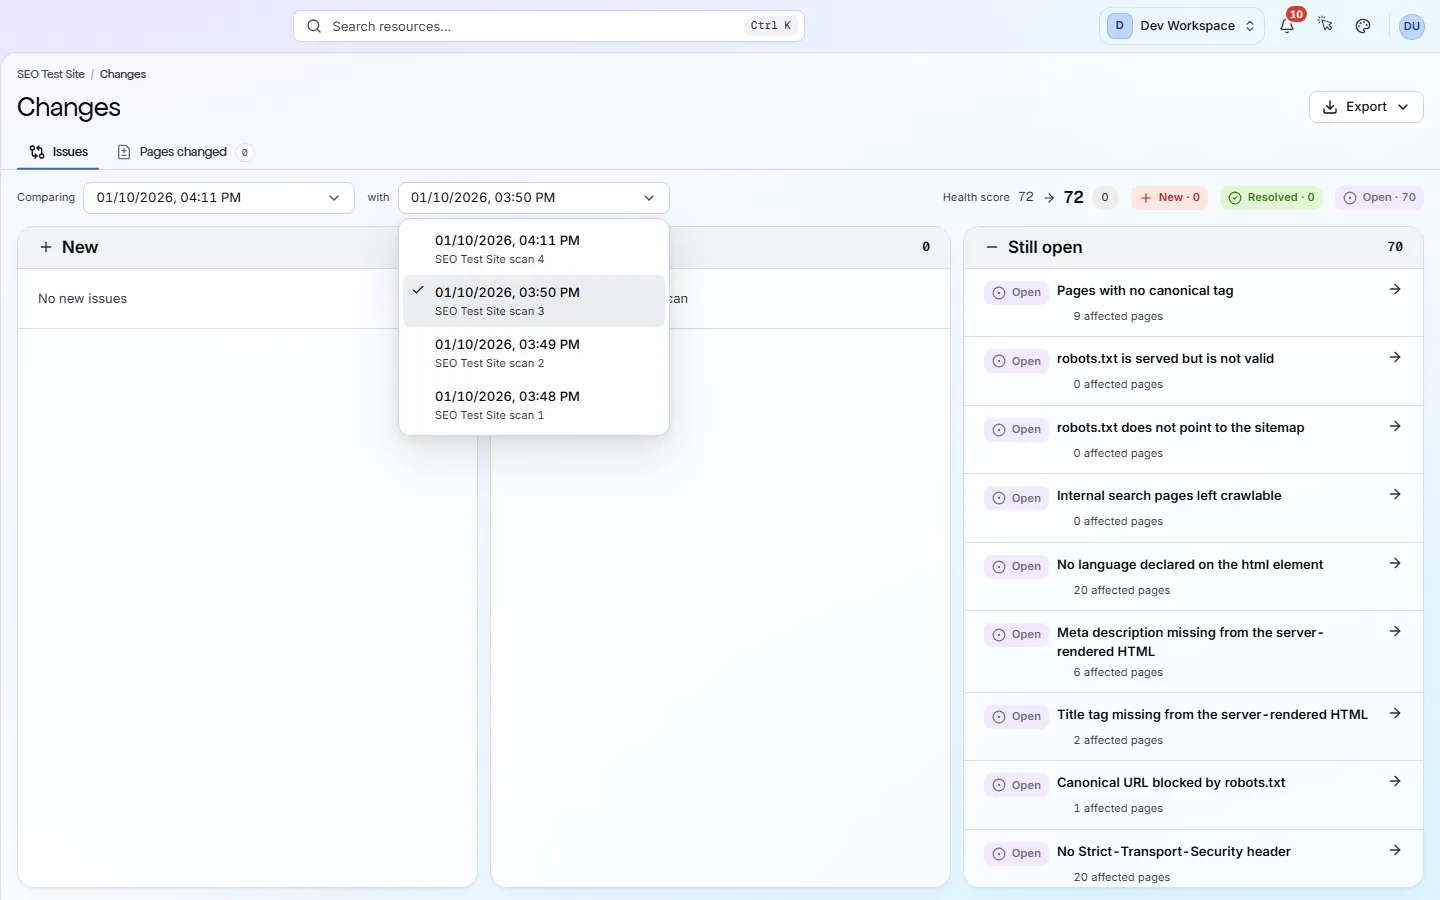Select scan 2 at 03:49 PM
The image size is (1440, 900).
coord(534,353)
